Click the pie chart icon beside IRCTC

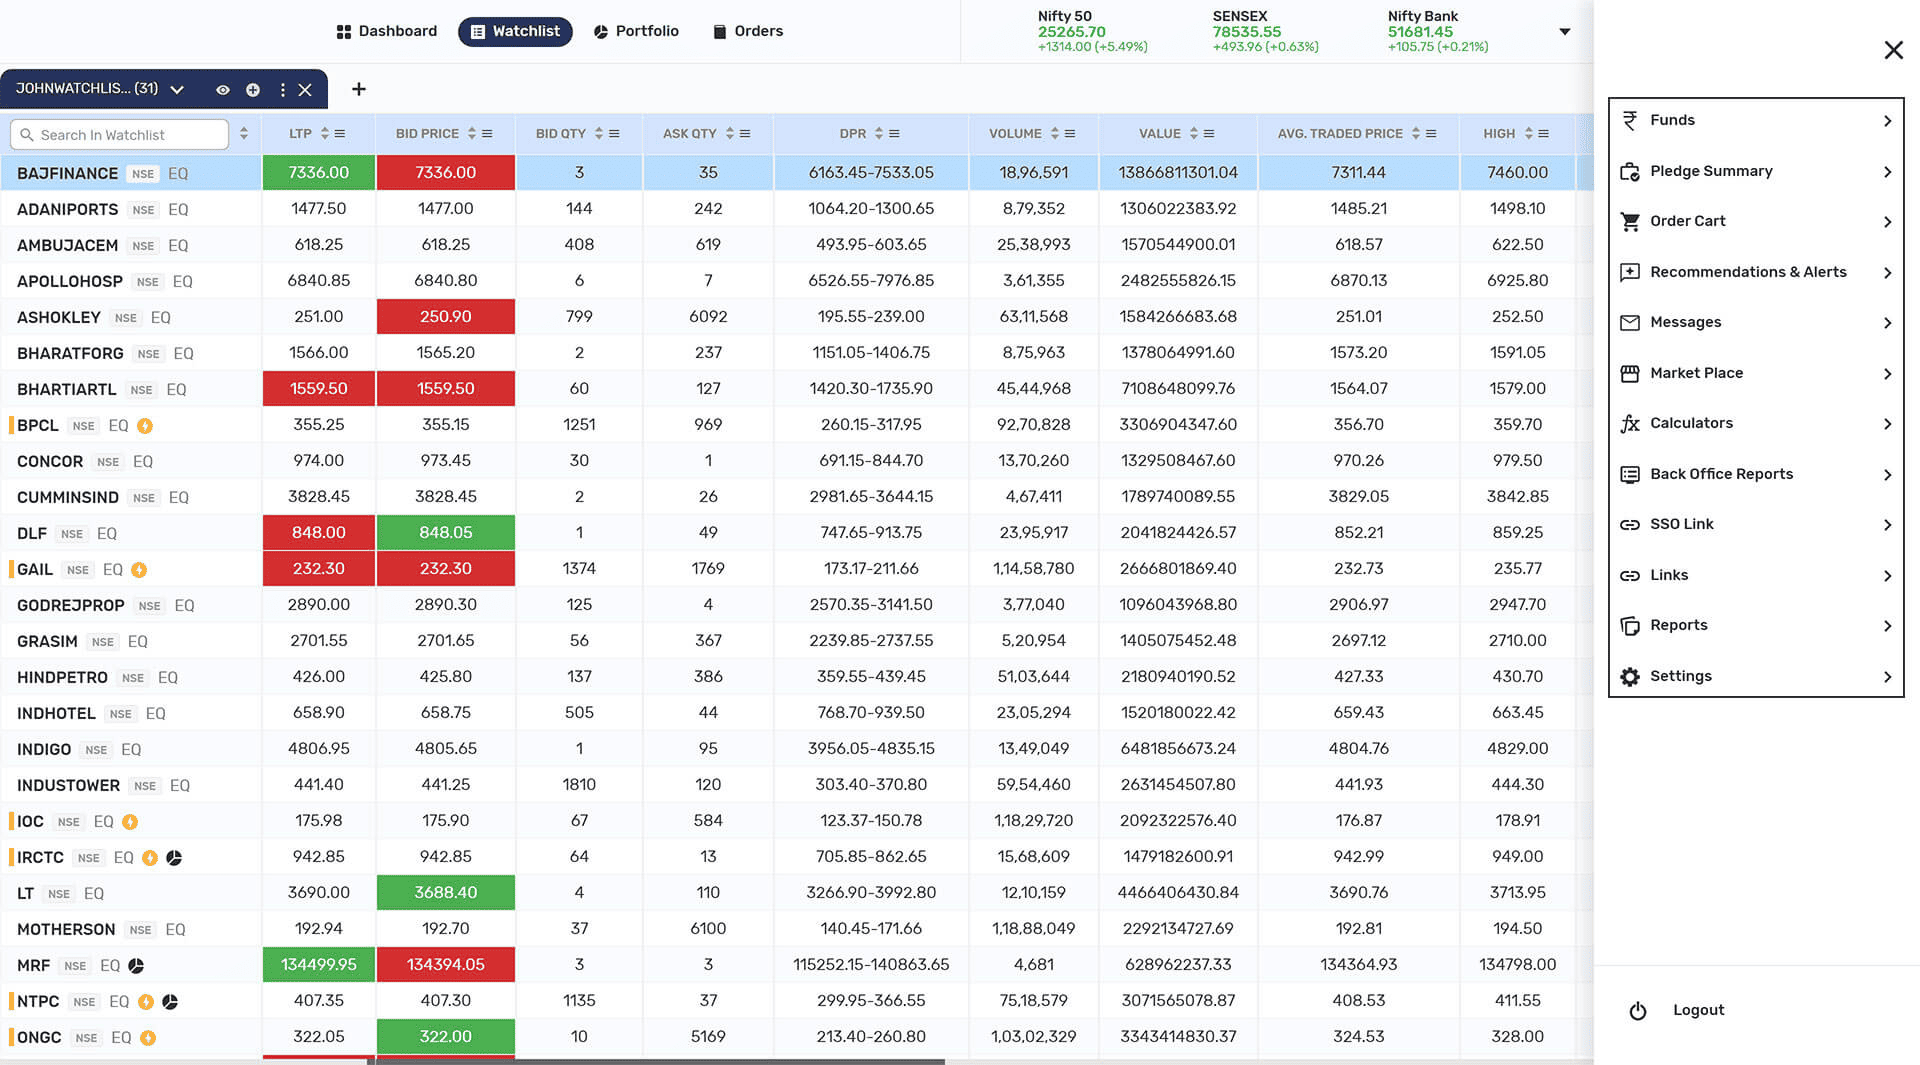pos(174,858)
